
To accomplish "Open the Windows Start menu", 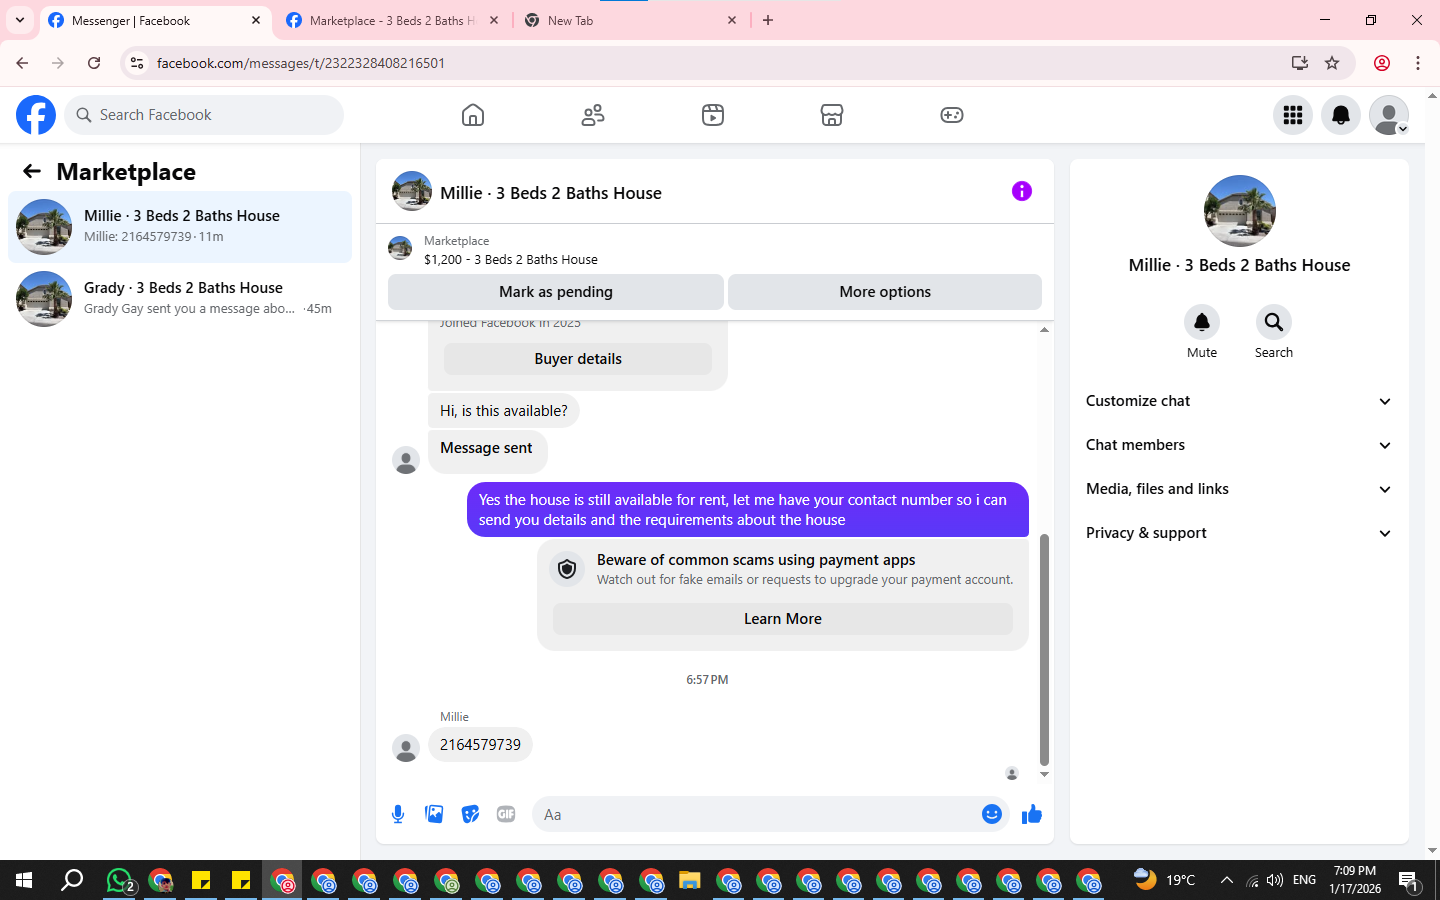I will [x=24, y=880].
